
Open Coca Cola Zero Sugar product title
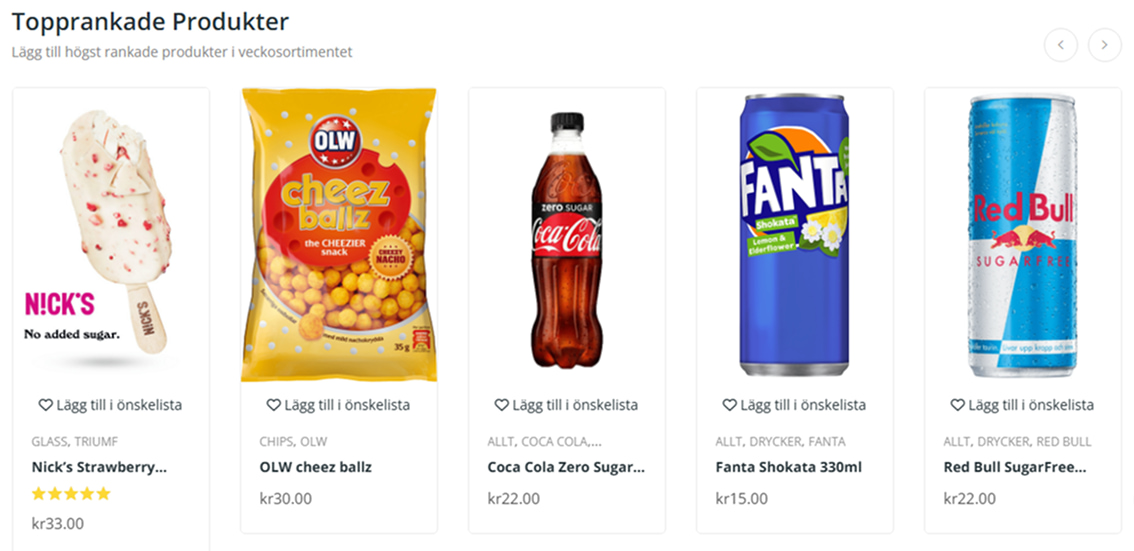(566, 467)
